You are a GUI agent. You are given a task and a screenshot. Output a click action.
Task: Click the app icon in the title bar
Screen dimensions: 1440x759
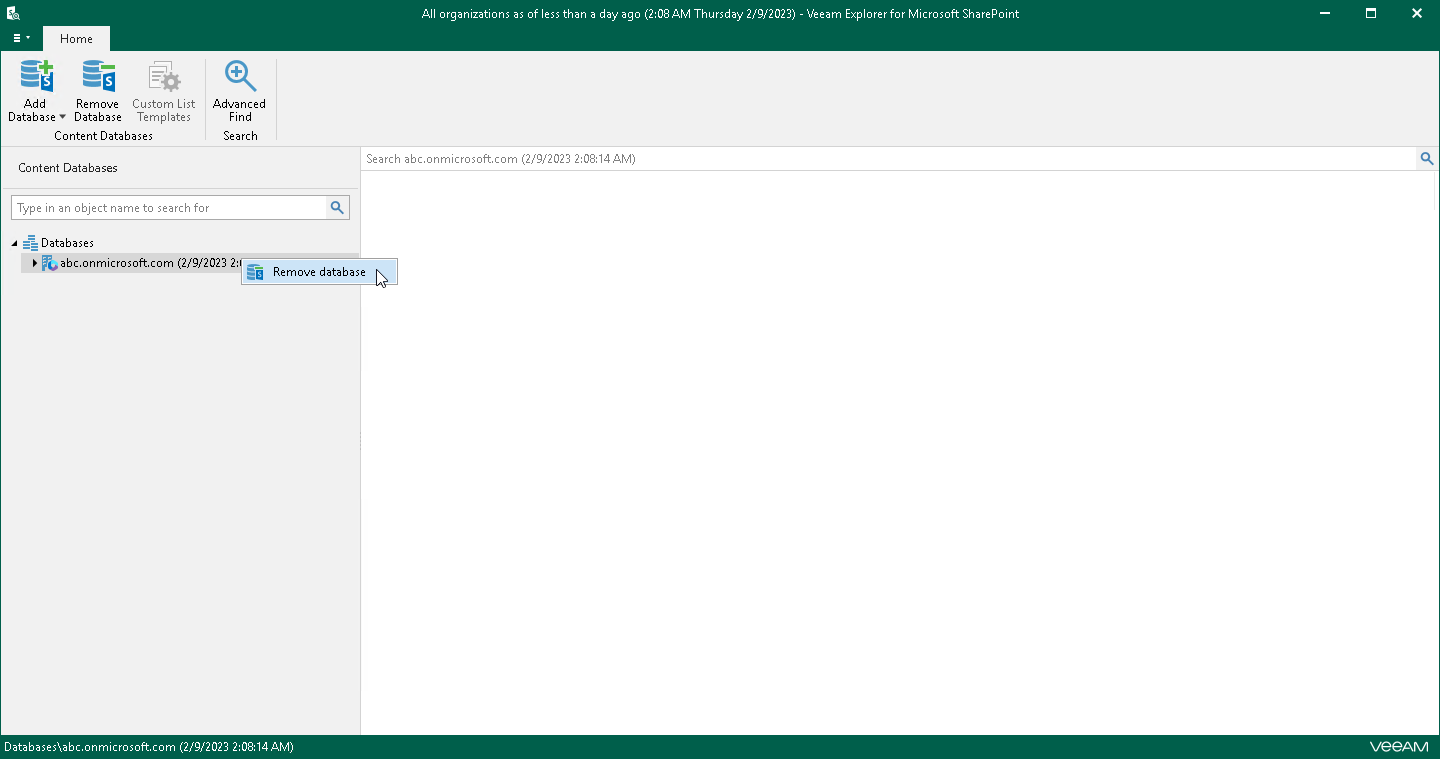(x=13, y=14)
